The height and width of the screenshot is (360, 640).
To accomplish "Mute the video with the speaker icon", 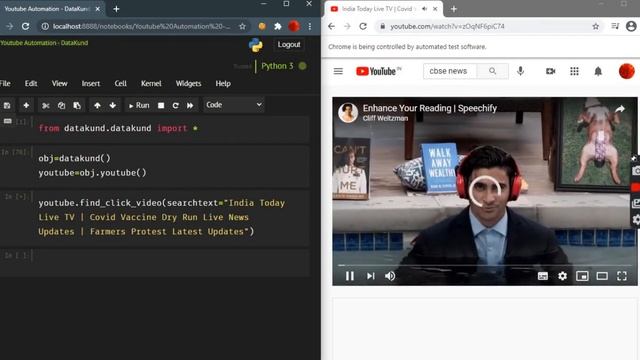I will (390, 276).
